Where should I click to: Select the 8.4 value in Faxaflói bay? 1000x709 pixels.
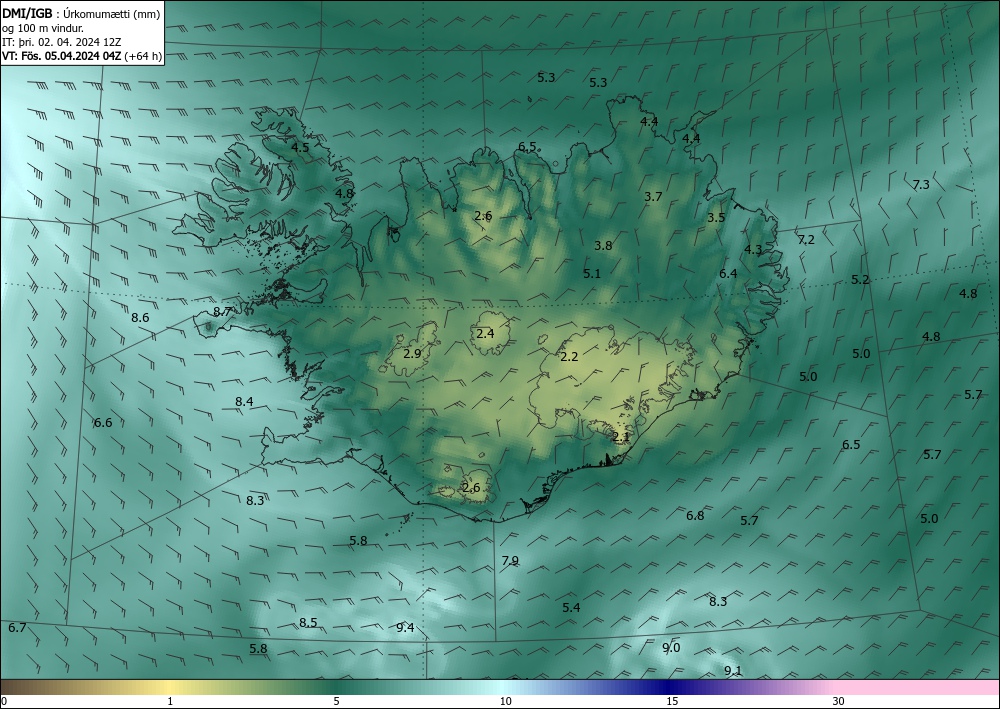[244, 401]
